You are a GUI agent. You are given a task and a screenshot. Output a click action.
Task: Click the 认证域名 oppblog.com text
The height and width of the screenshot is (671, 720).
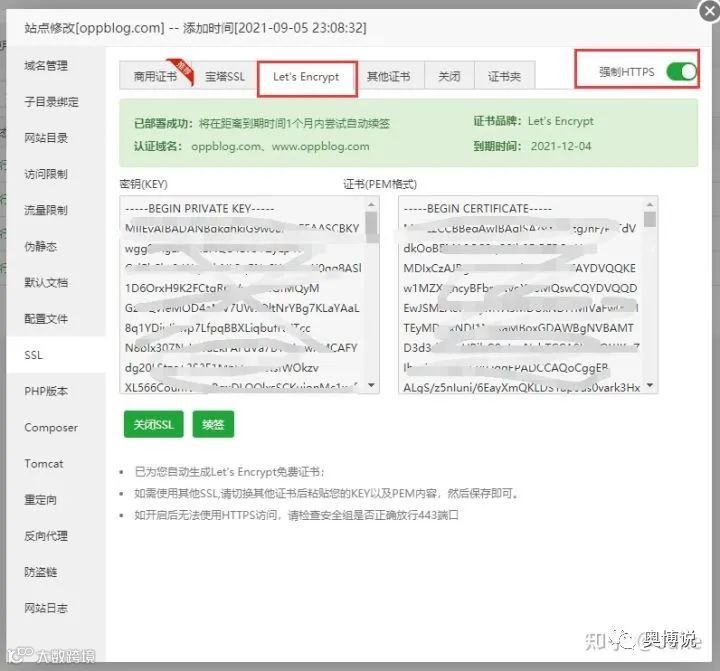tap(280, 147)
